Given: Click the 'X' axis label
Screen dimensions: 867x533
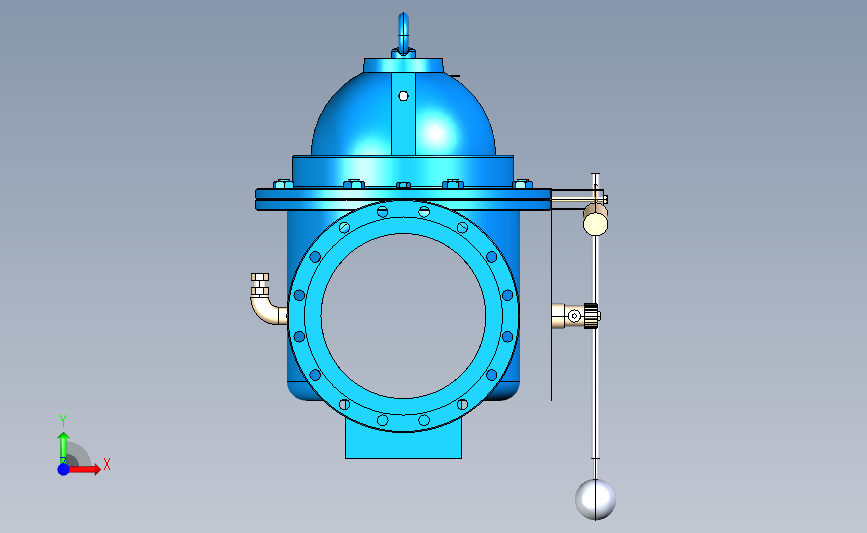Looking at the screenshot, I should coord(107,464).
